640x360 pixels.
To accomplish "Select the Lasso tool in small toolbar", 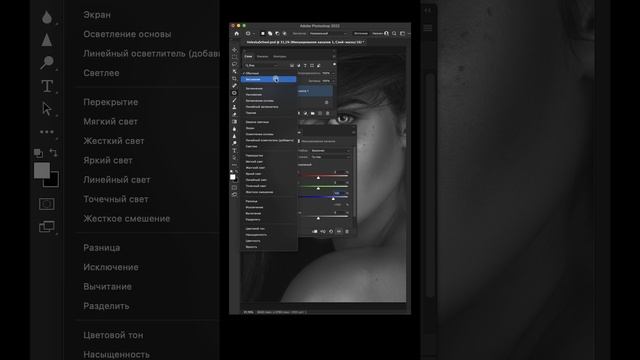I will pos(234,64).
